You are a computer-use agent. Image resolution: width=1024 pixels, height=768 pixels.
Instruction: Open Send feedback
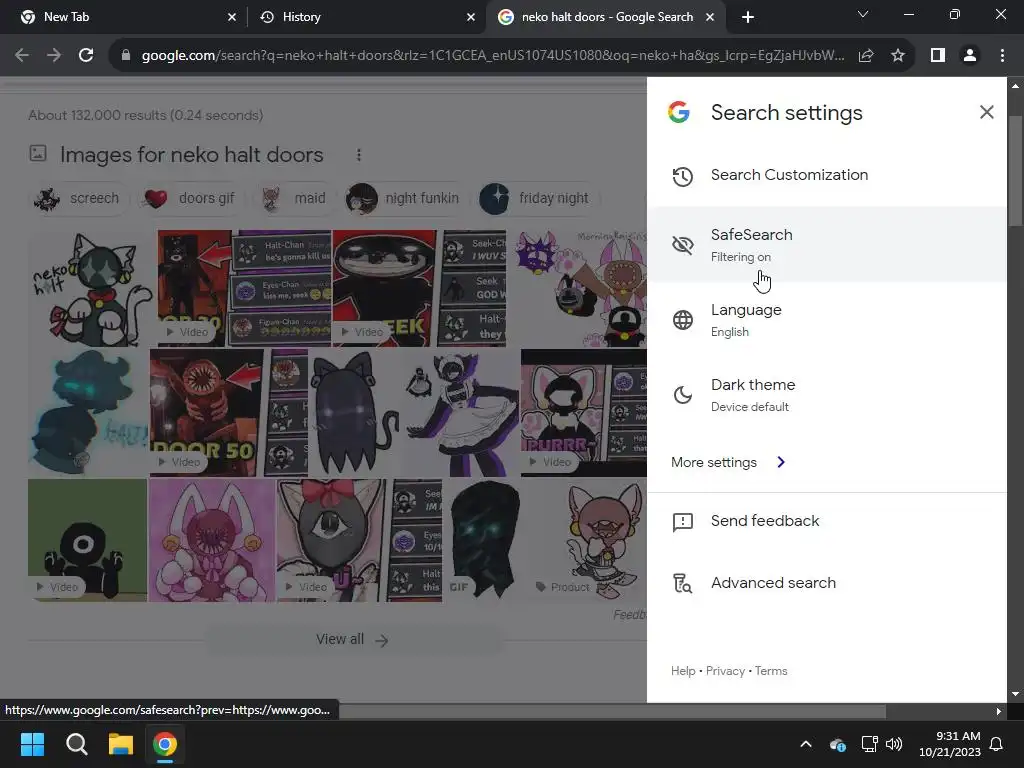tap(827, 521)
